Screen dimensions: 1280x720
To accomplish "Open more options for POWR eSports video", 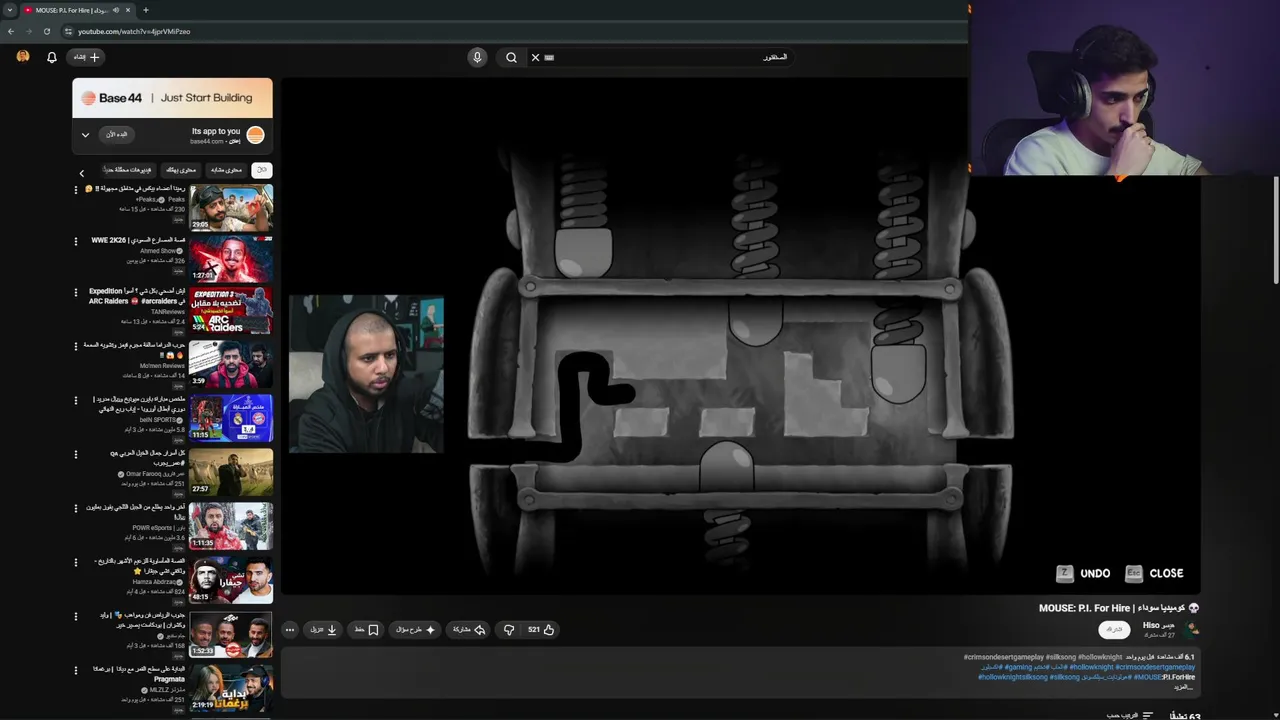I will 76,508.
